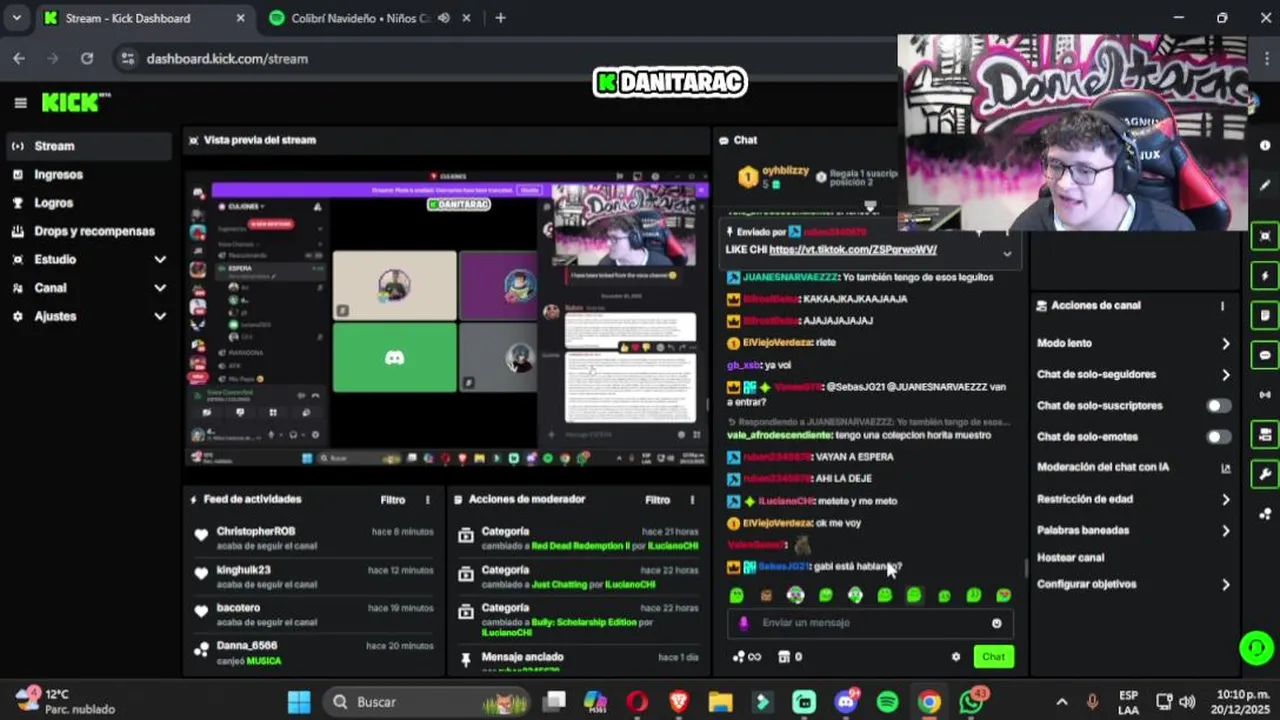Screen dimensions: 1280x720
Task: Click the Enviar un mensaje input field
Action: [870, 623]
